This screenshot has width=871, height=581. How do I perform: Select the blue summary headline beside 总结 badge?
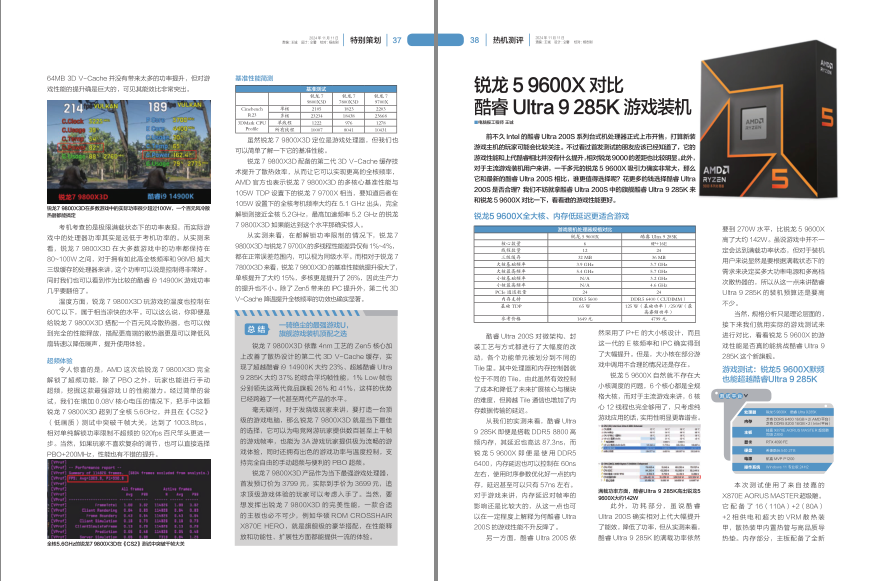point(313,329)
